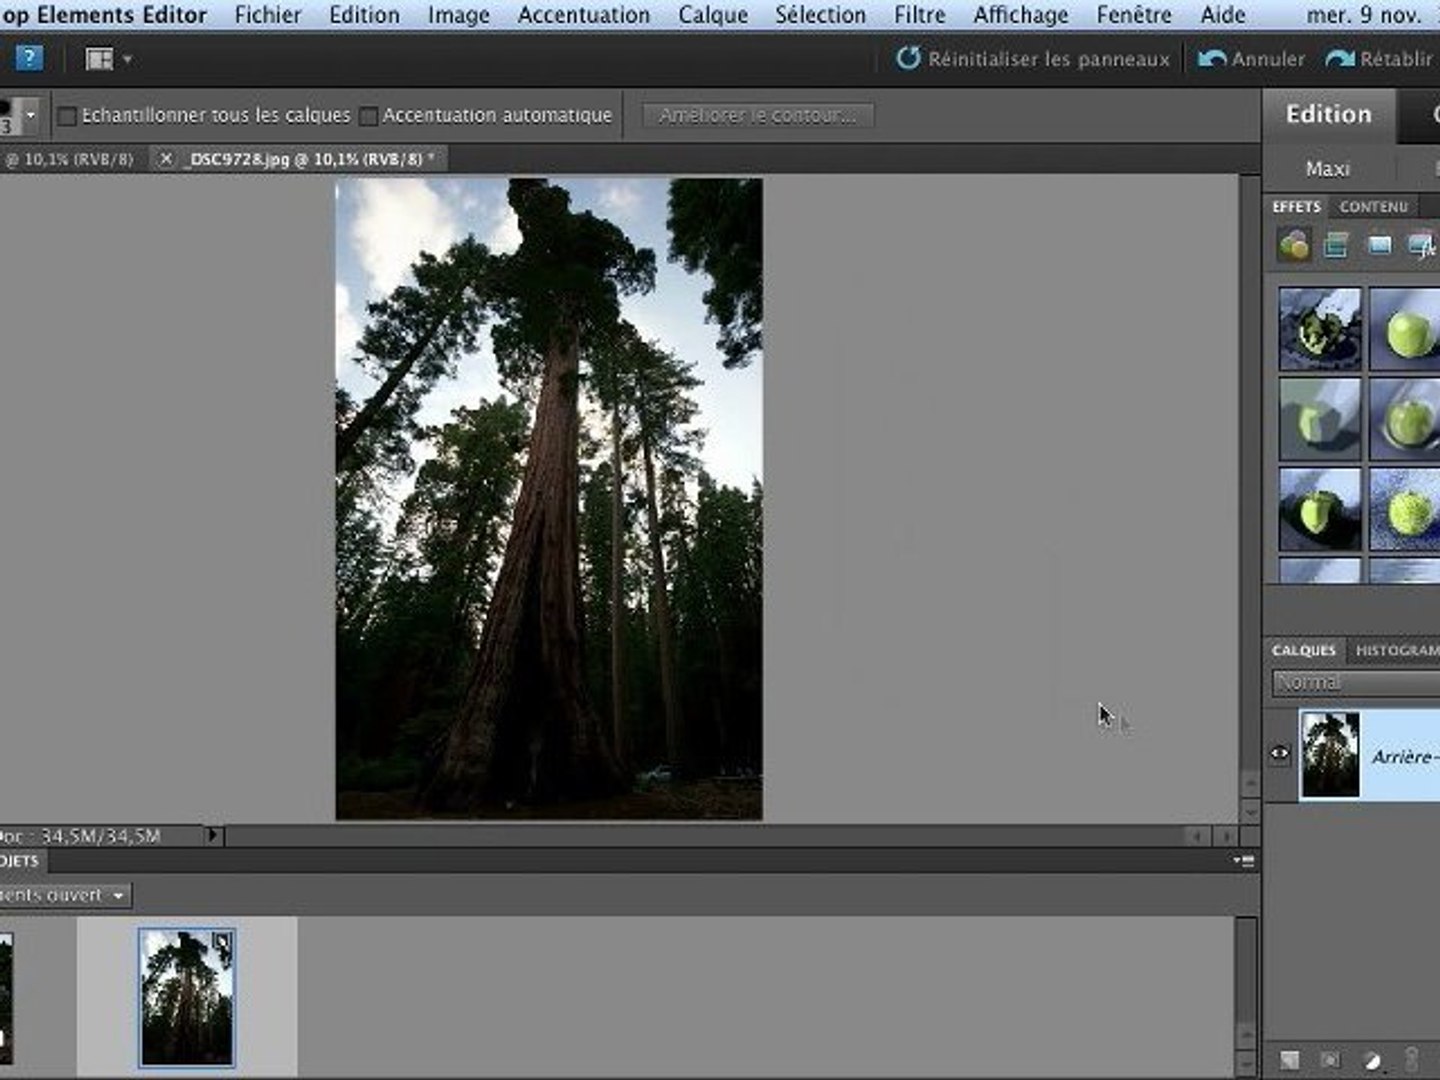
Task: Close the _DSC9728.jpg document tab
Action: click(x=166, y=159)
